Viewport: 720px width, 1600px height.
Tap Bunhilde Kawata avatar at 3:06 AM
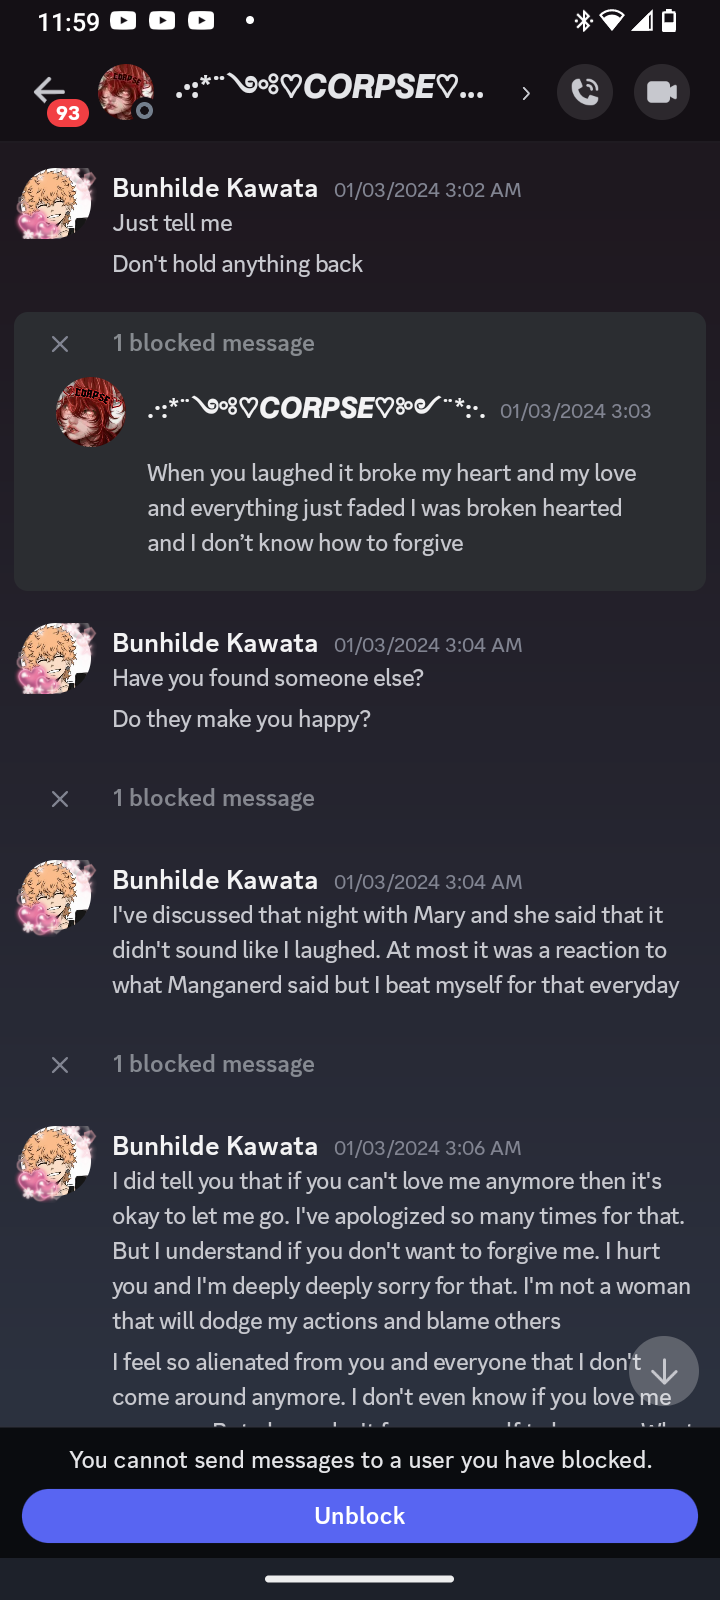(x=55, y=1162)
